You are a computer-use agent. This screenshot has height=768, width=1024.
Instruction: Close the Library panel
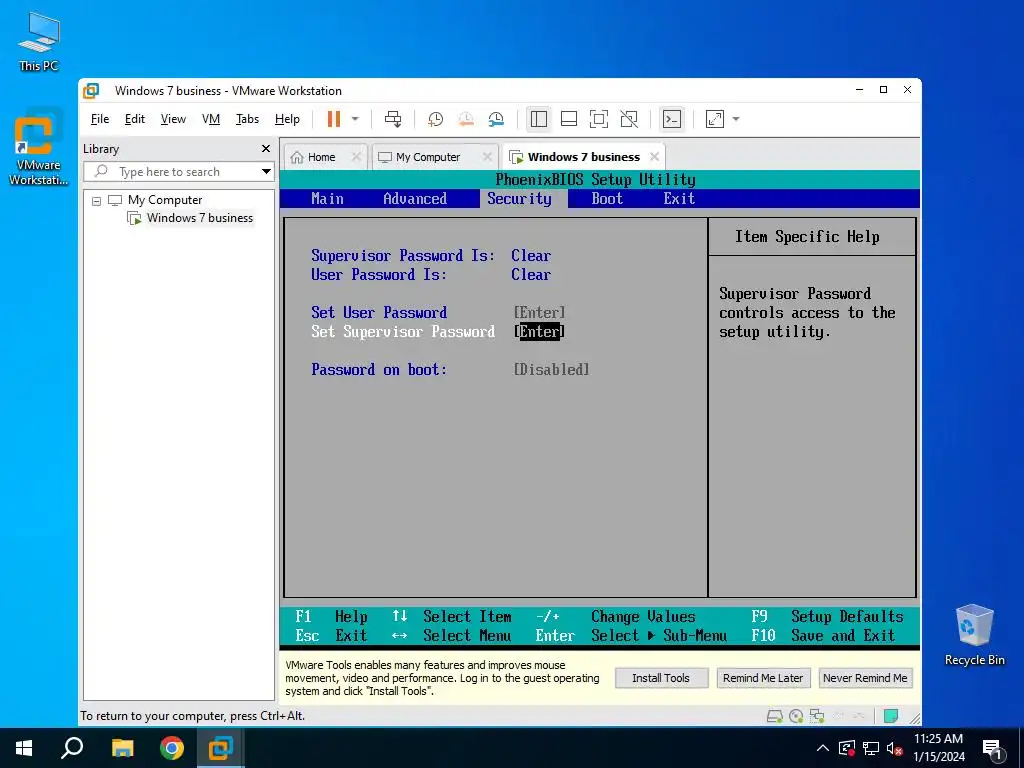click(266, 149)
